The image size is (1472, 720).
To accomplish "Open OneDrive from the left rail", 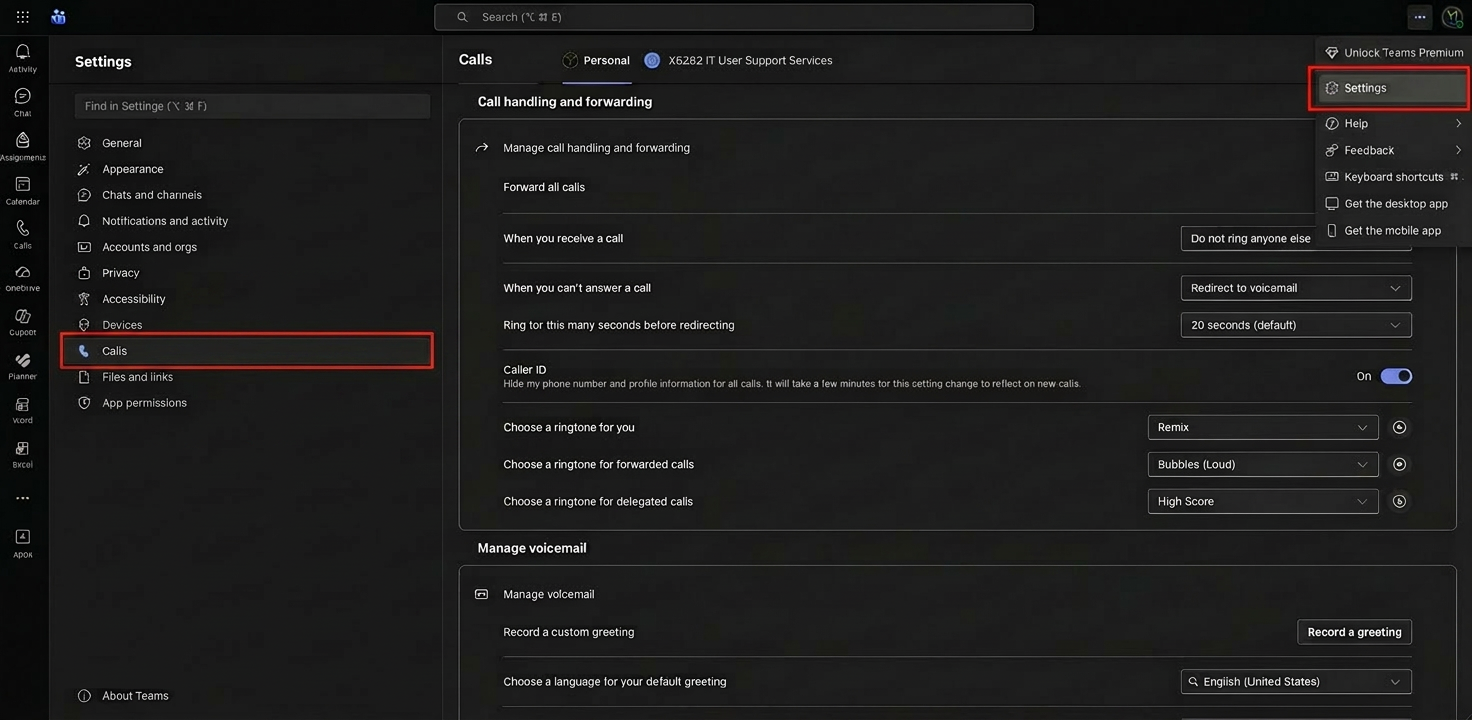I will click(x=22, y=278).
